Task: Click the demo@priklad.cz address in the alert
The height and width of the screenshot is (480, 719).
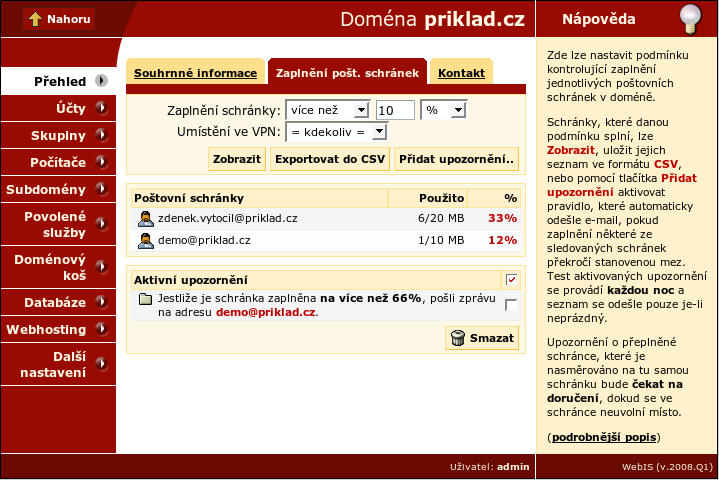Action: coord(265,312)
